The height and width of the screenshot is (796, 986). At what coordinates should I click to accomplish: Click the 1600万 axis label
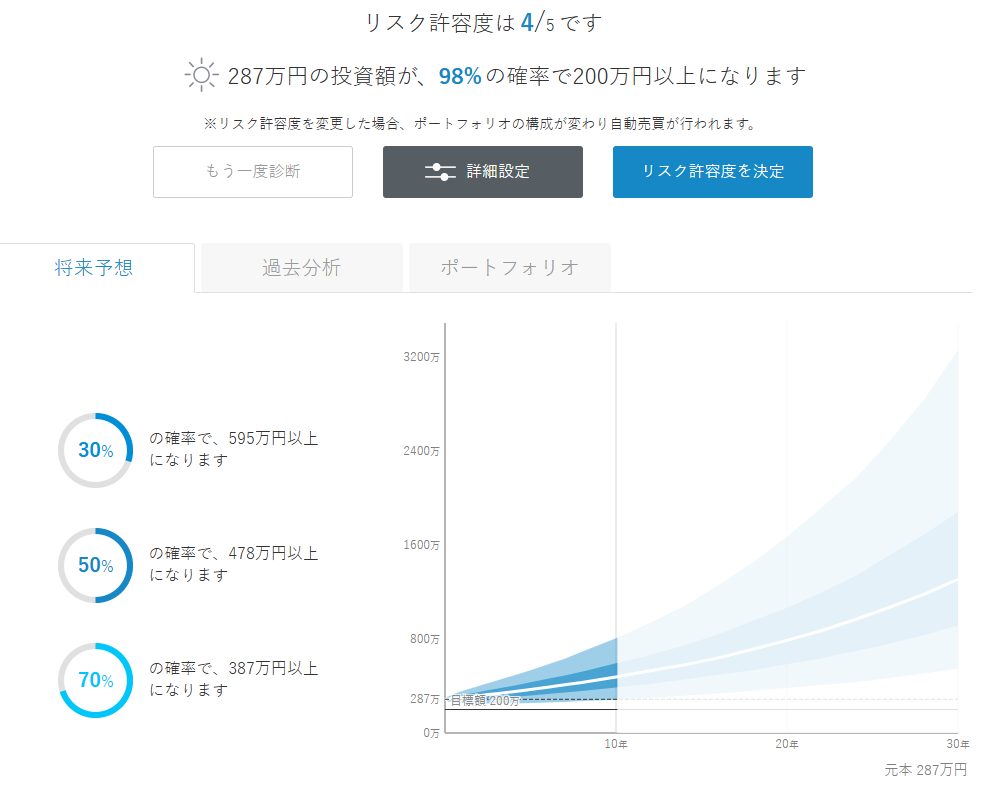click(421, 545)
